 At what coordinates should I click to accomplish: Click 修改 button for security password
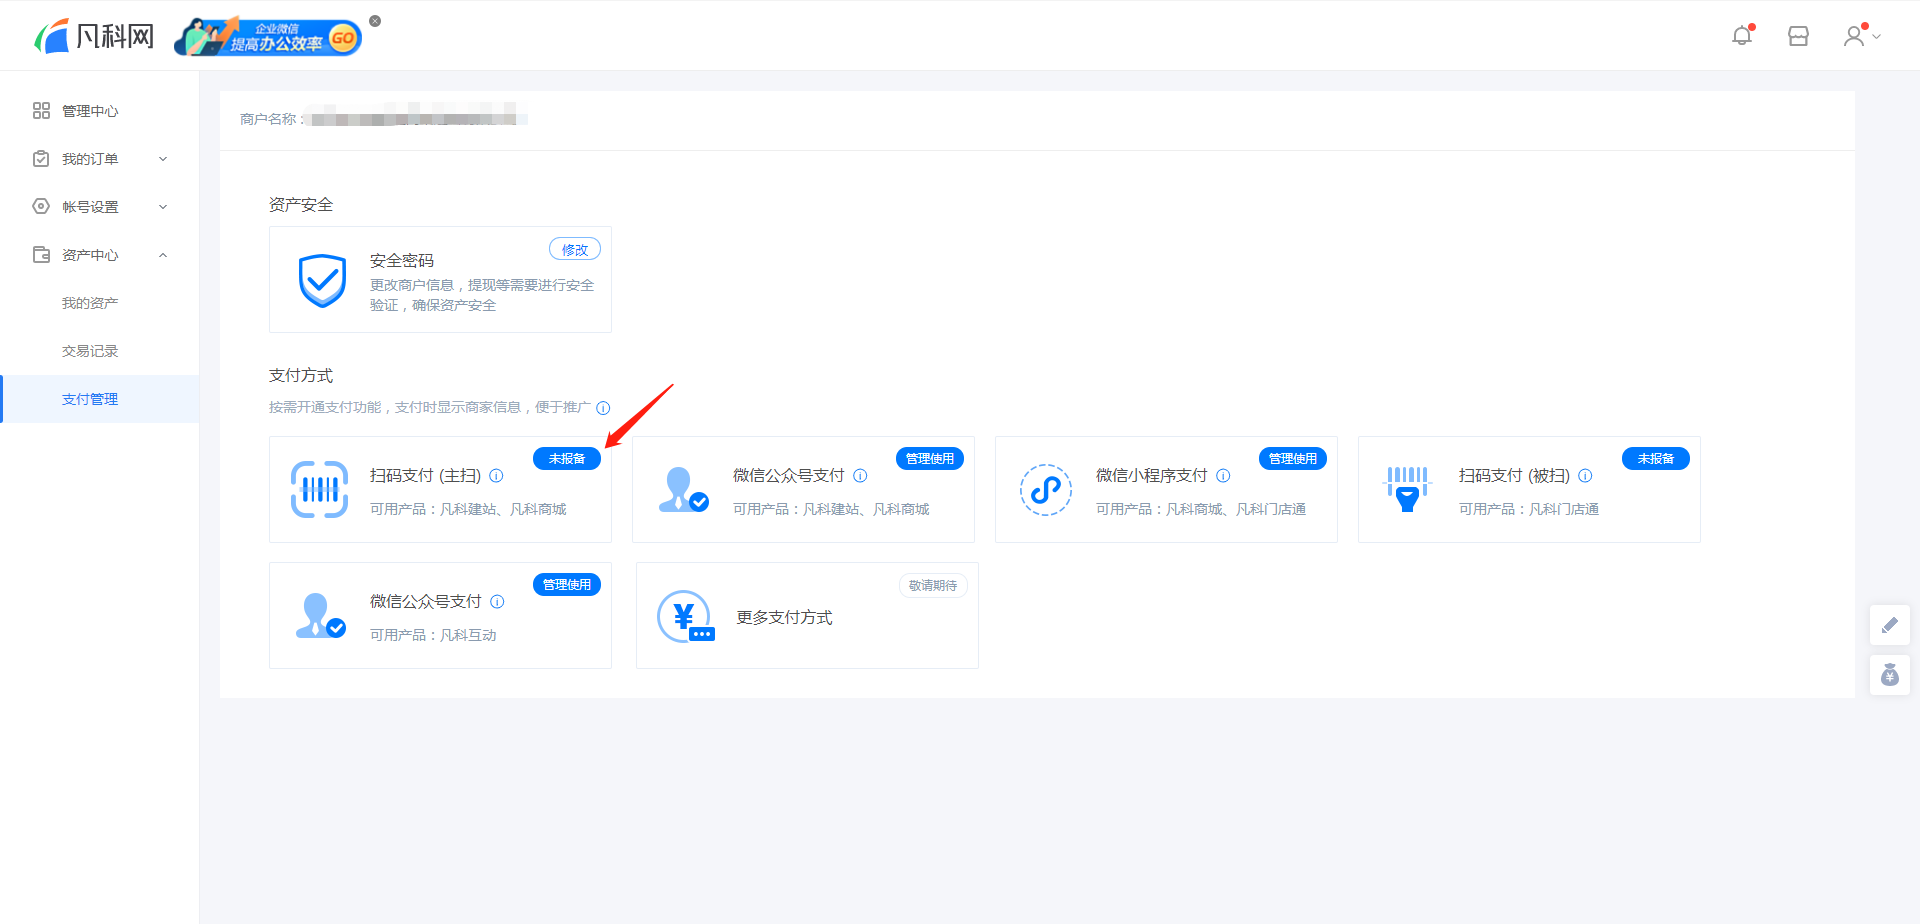tap(575, 249)
